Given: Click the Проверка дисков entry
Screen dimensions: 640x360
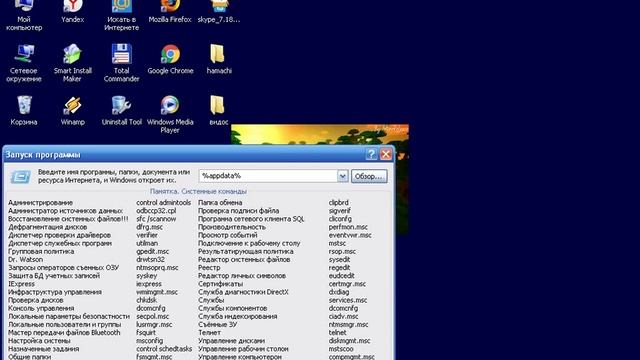Looking at the screenshot, I should (x=36, y=300).
